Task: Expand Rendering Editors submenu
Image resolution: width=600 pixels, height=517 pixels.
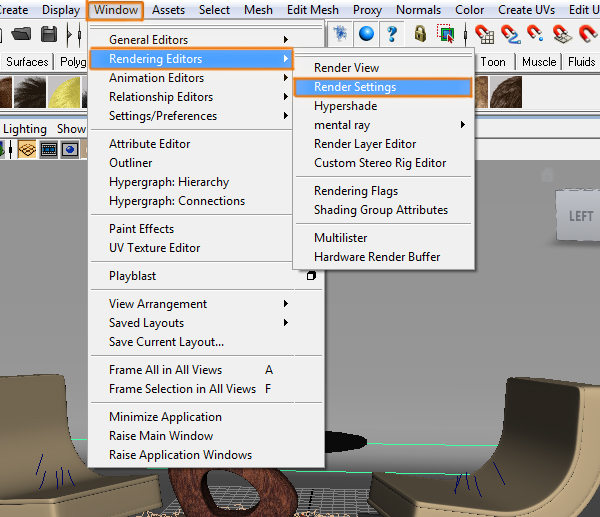Action: [x=191, y=59]
